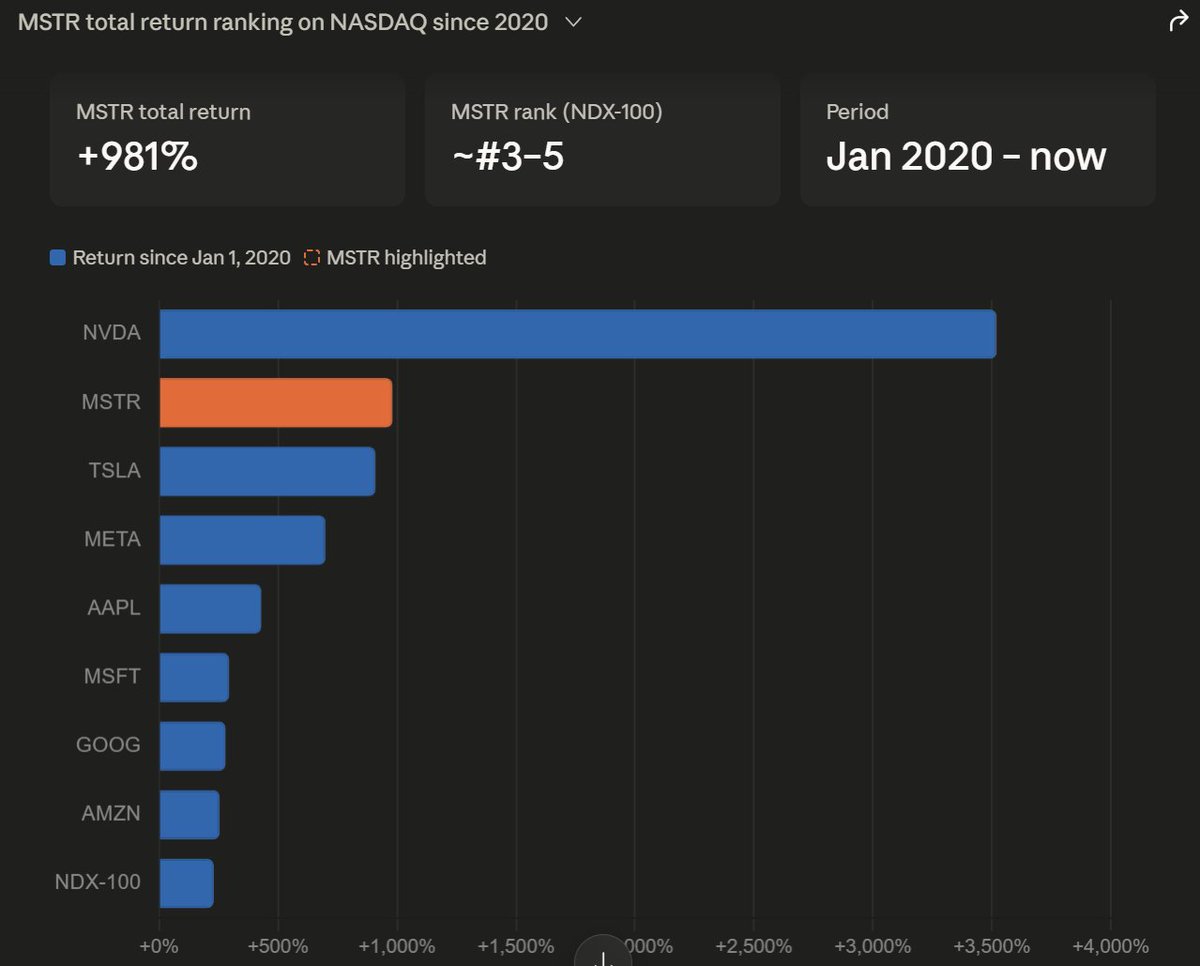The image size is (1200, 966).
Task: Click the AAPL axis label
Action: pos(114,608)
